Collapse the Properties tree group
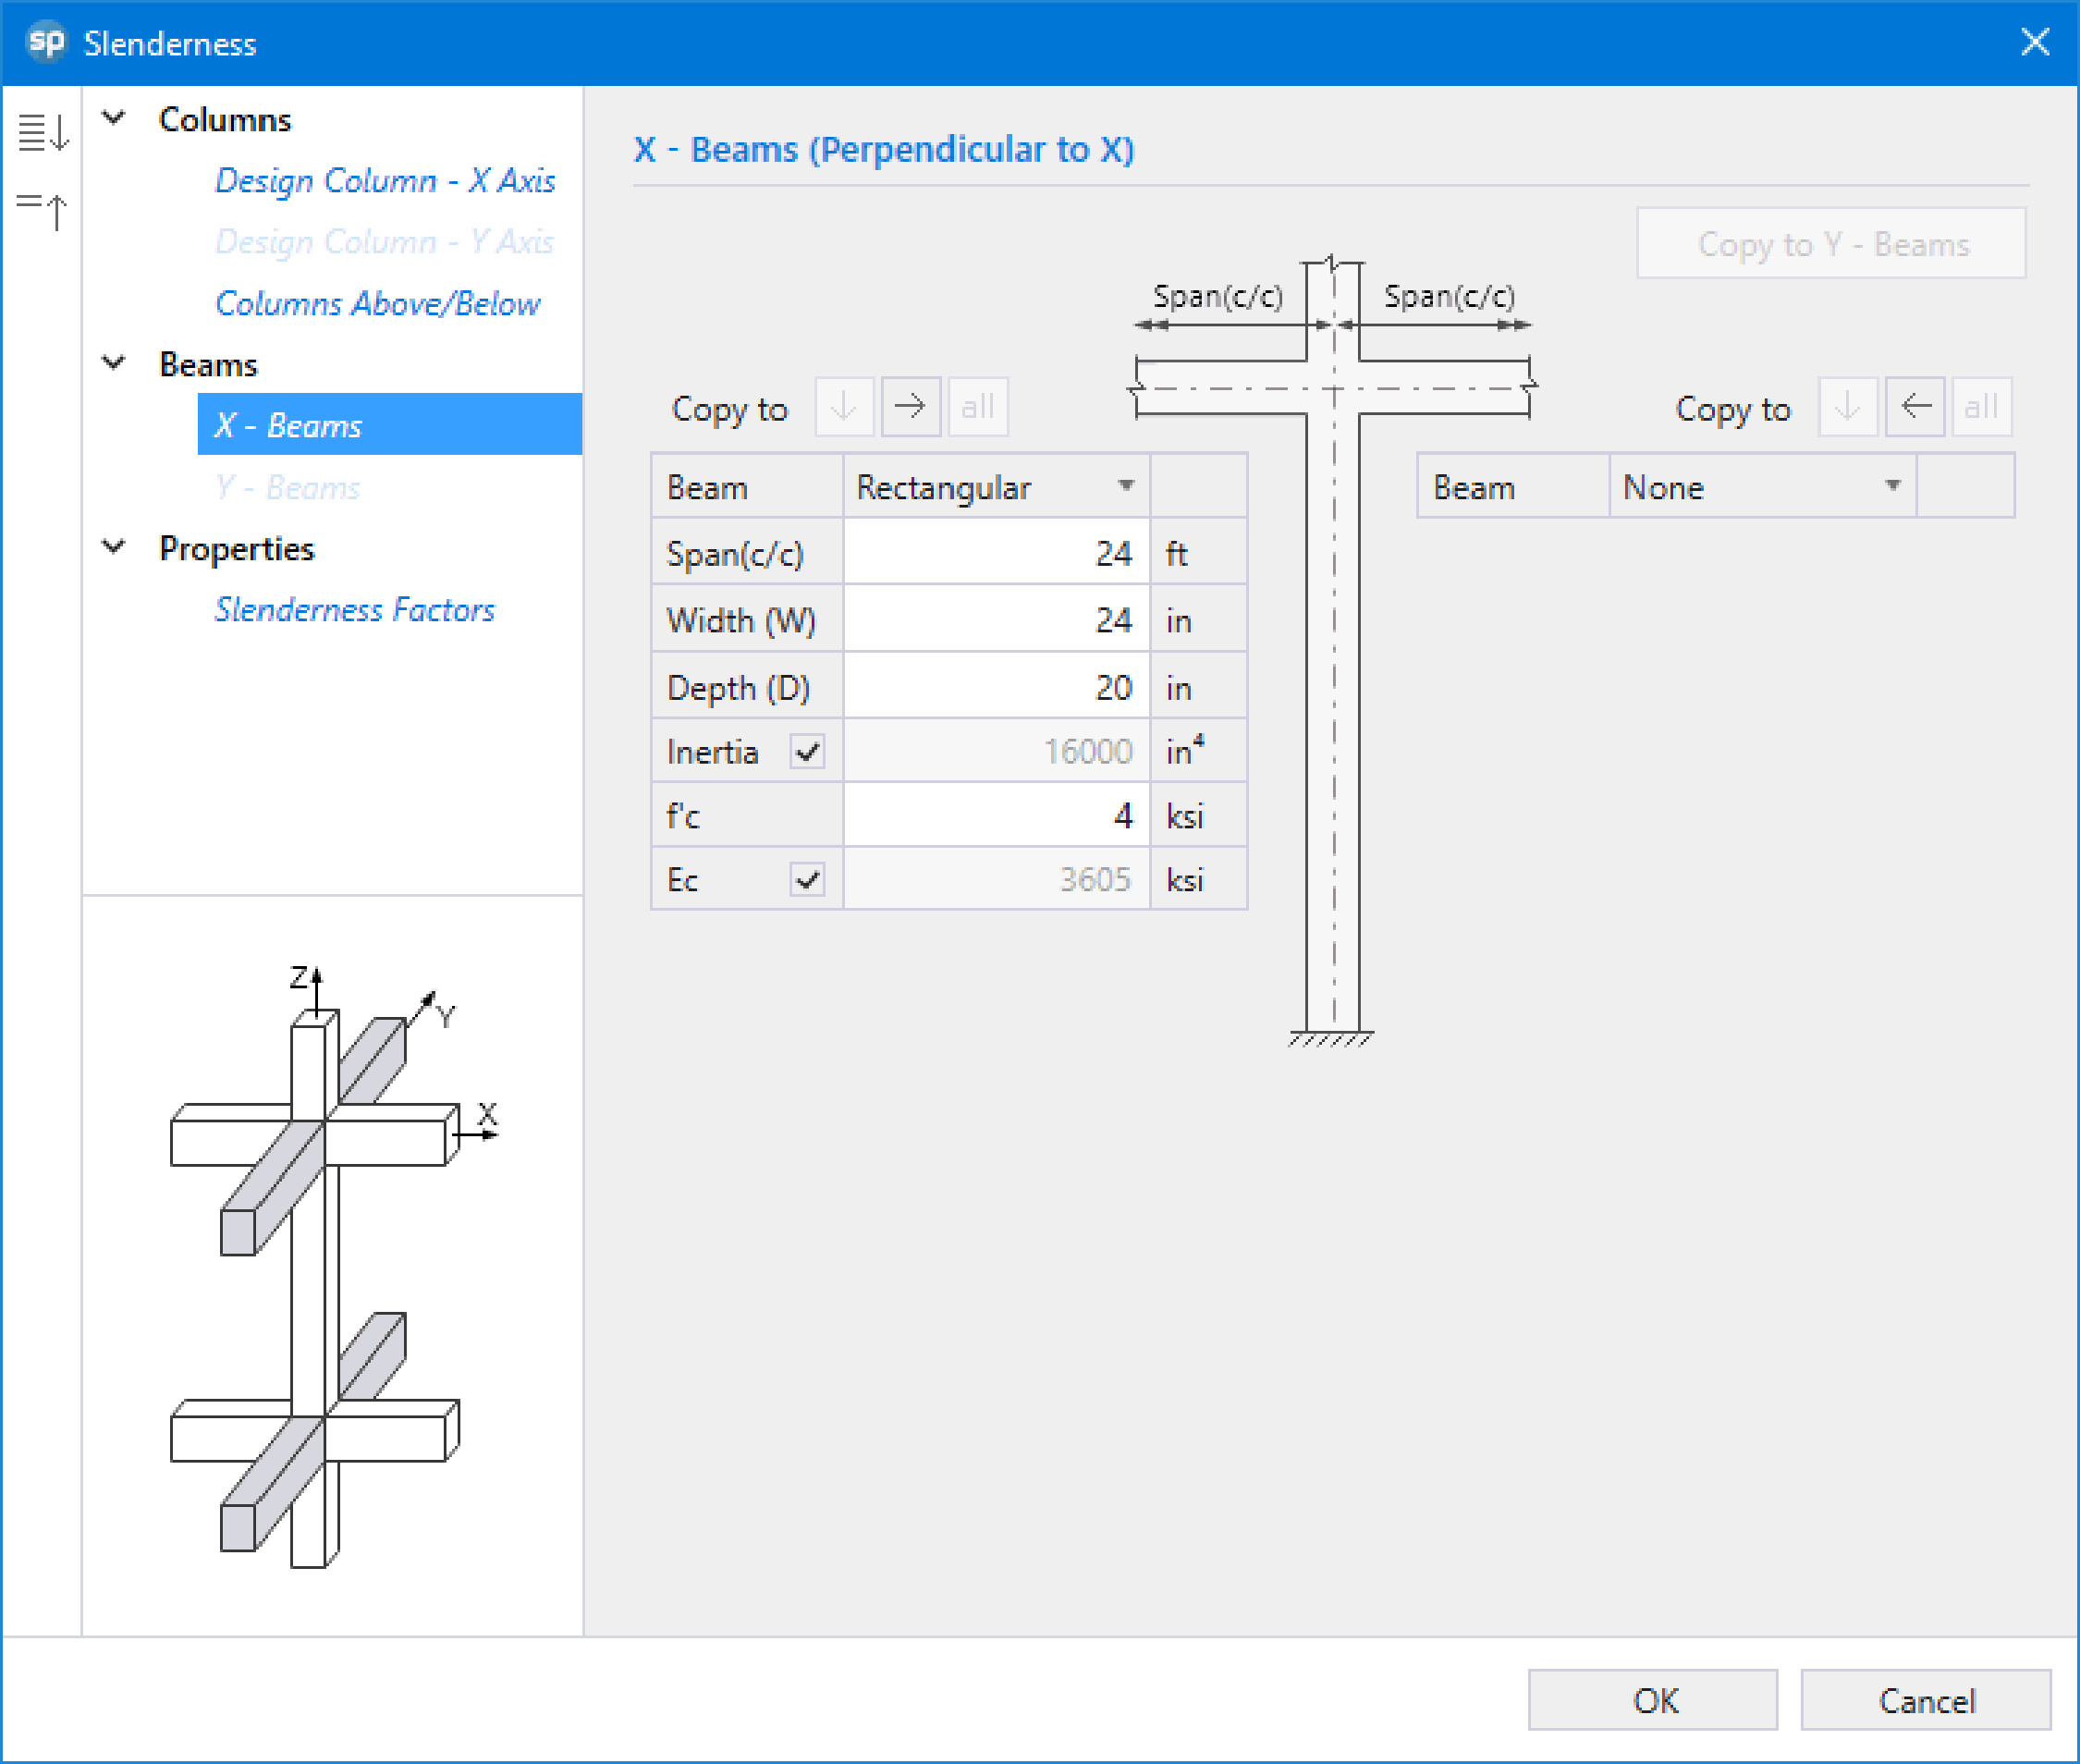The height and width of the screenshot is (1764, 2080). click(x=114, y=547)
